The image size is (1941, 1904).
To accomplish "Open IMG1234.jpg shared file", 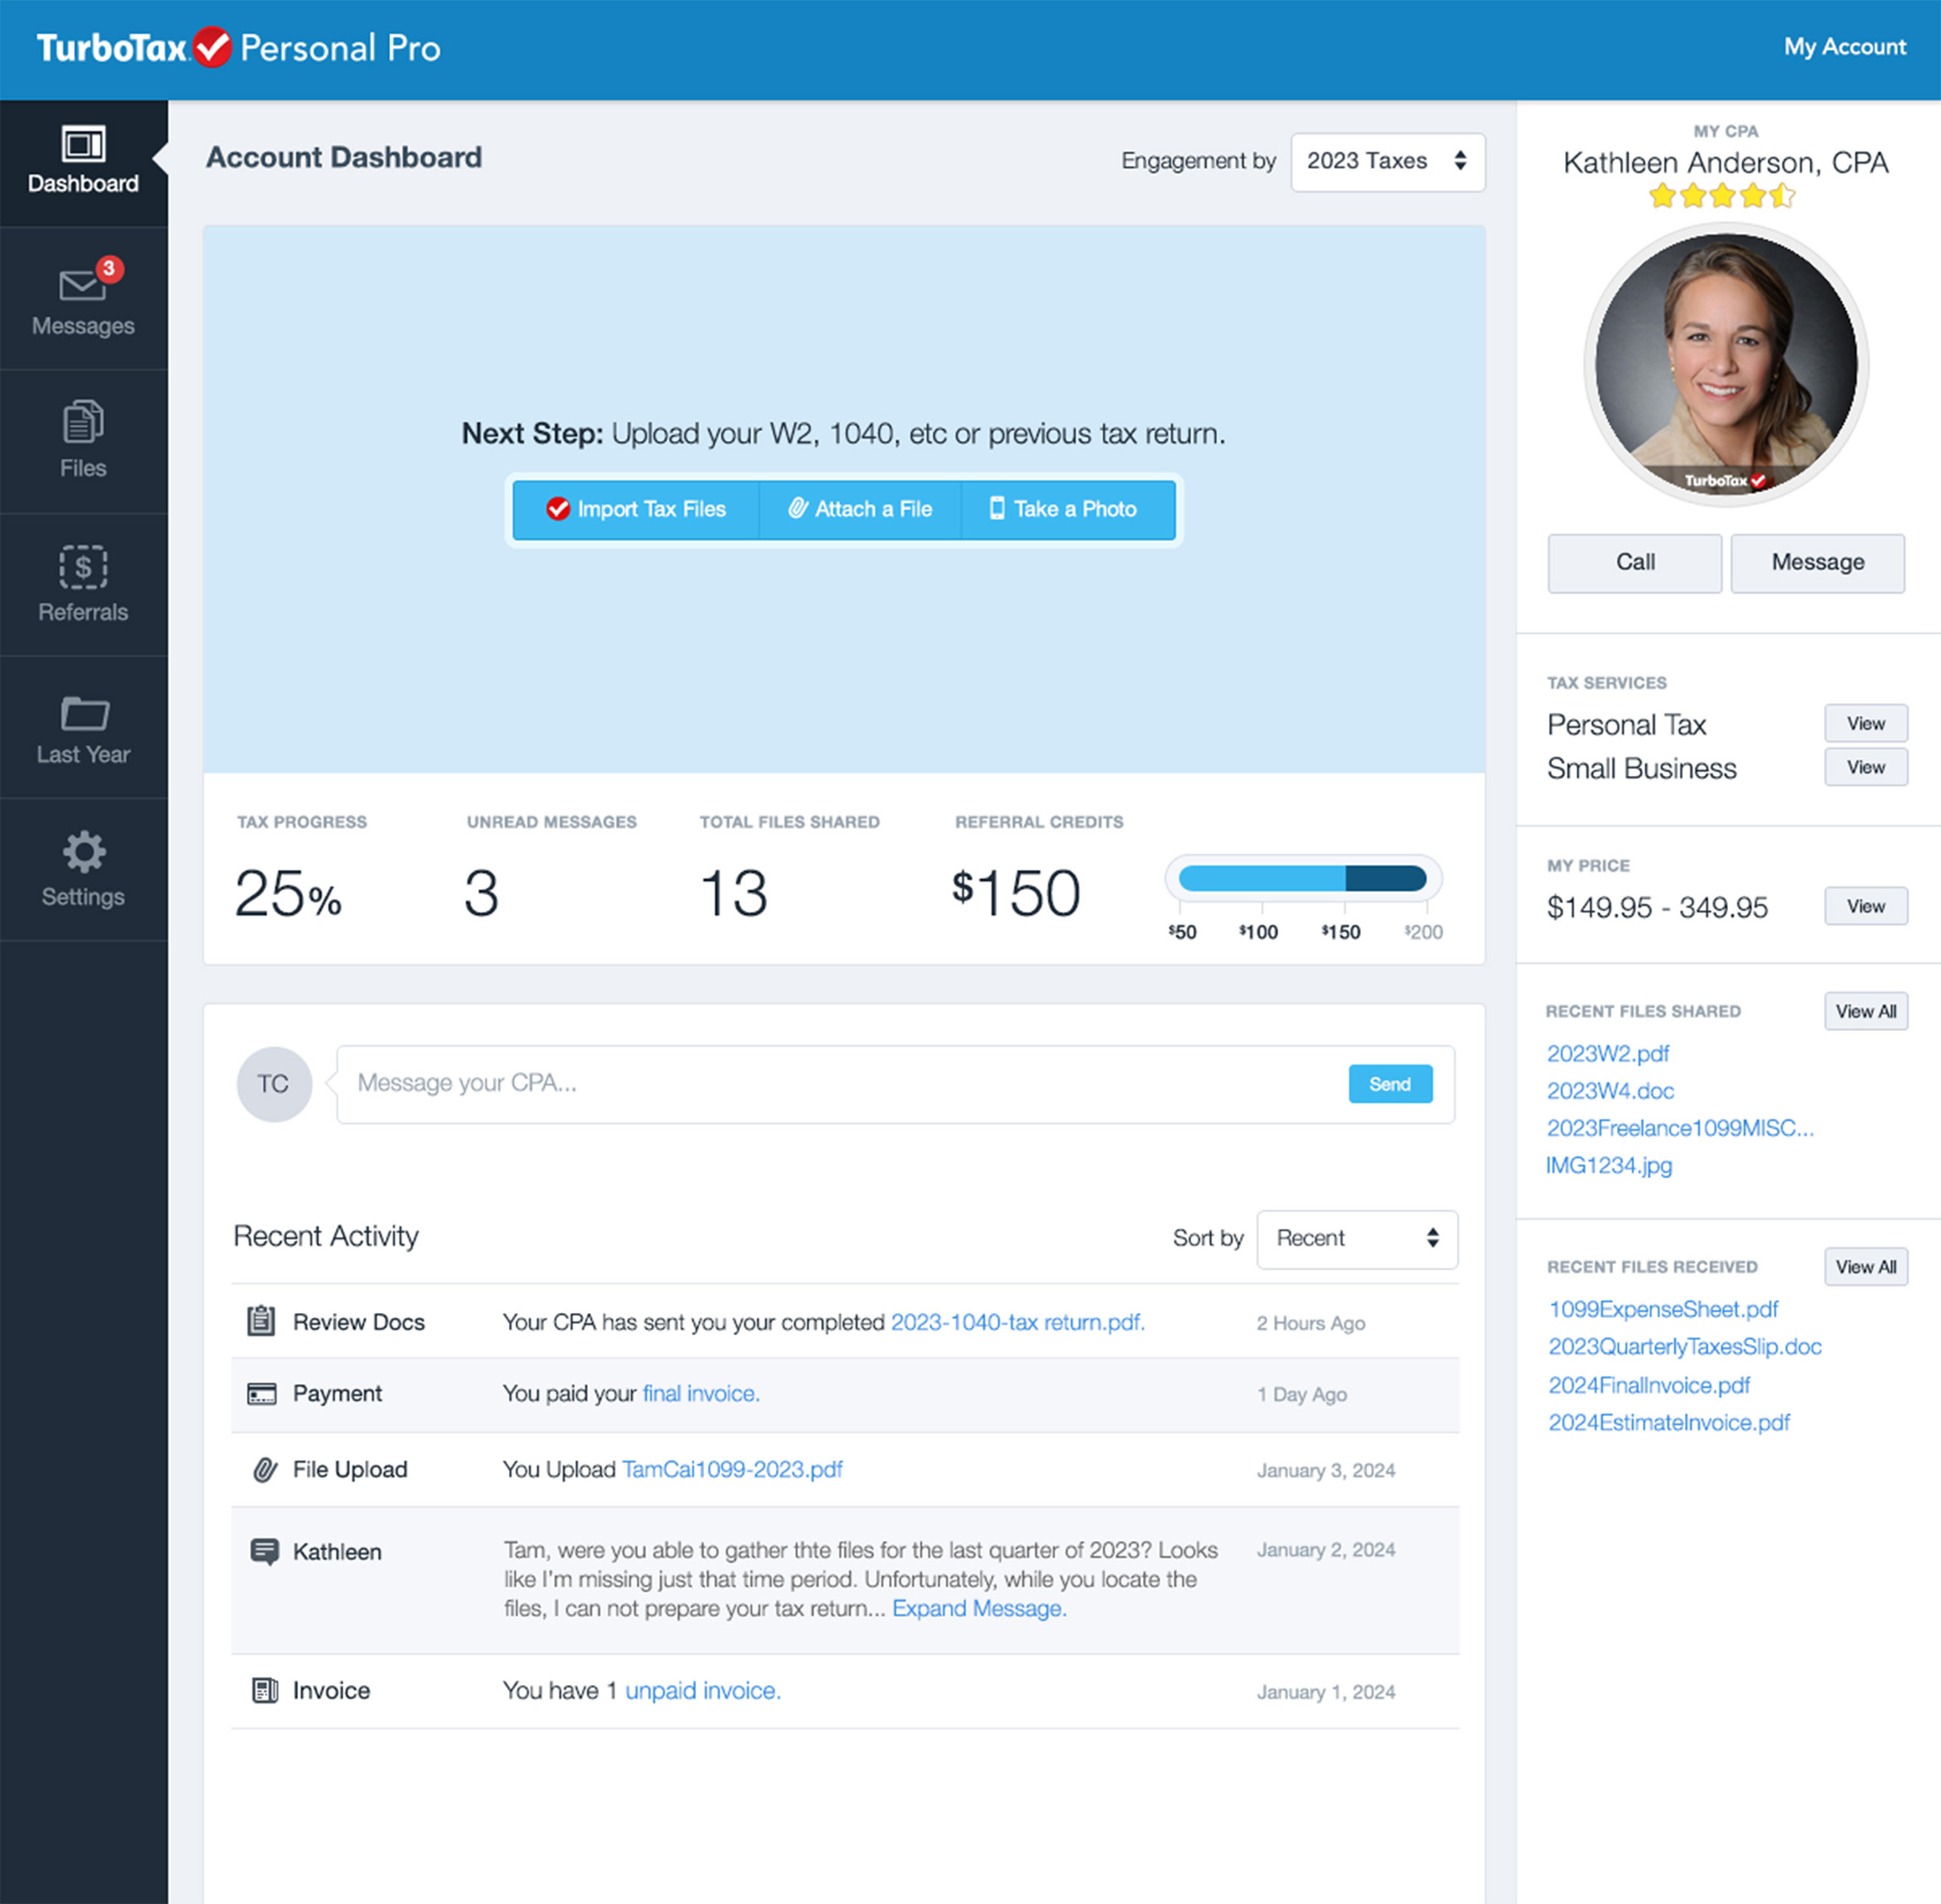I will pos(1609,1165).
